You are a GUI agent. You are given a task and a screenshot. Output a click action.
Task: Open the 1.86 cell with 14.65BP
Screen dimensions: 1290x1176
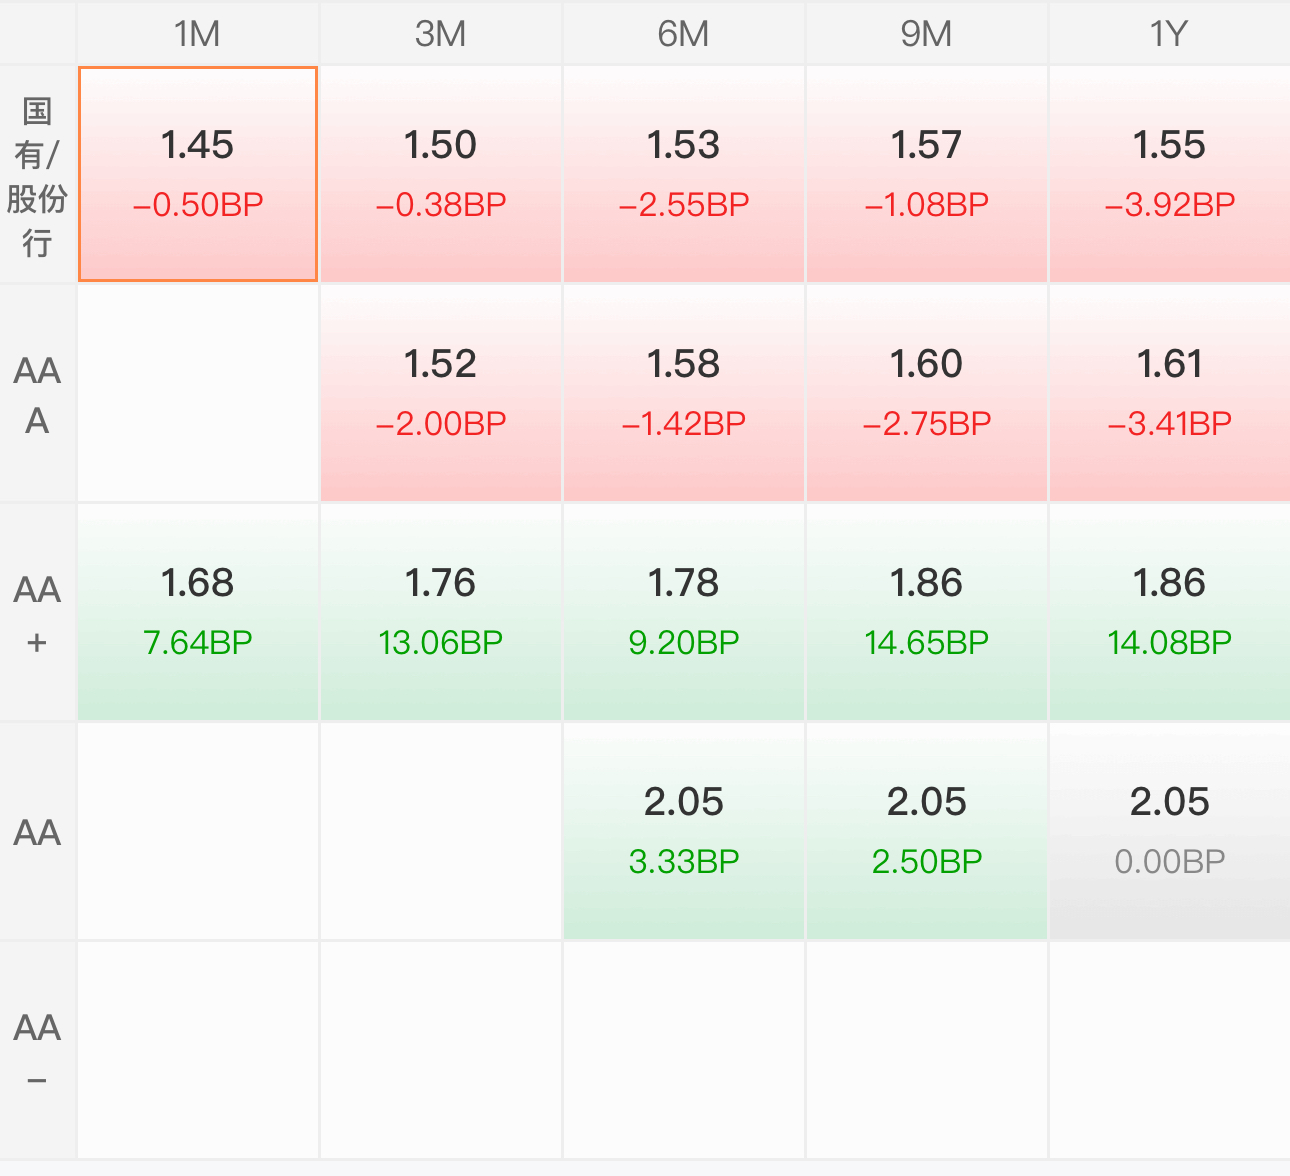click(927, 612)
